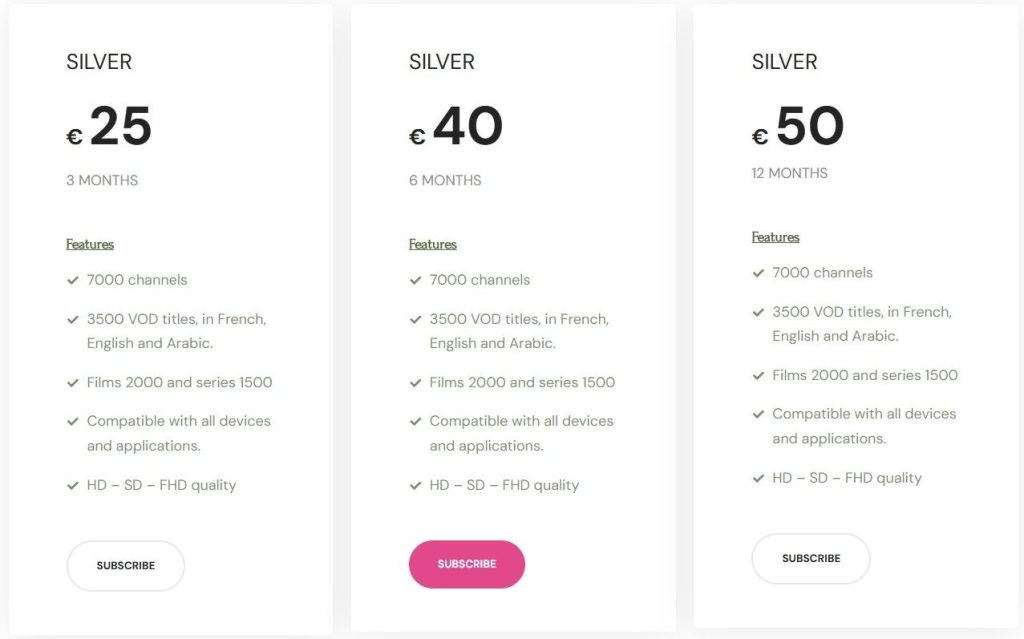The image size is (1024, 639).
Task: Click checkmark beside 7000 channels in €40 plan
Action: coord(416,281)
